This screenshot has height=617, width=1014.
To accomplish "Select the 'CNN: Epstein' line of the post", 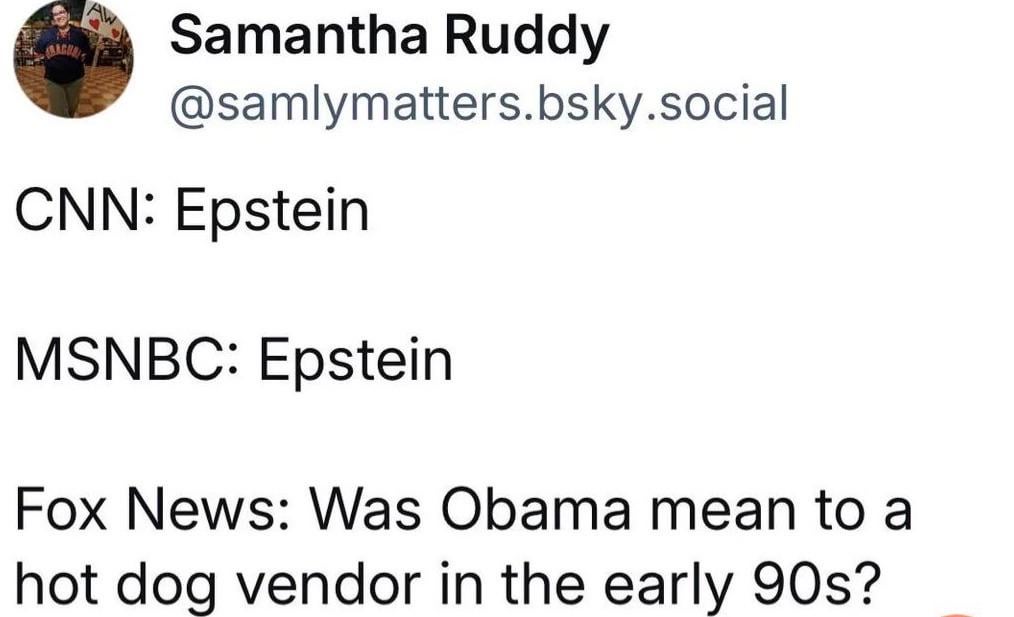I will tap(192, 211).
